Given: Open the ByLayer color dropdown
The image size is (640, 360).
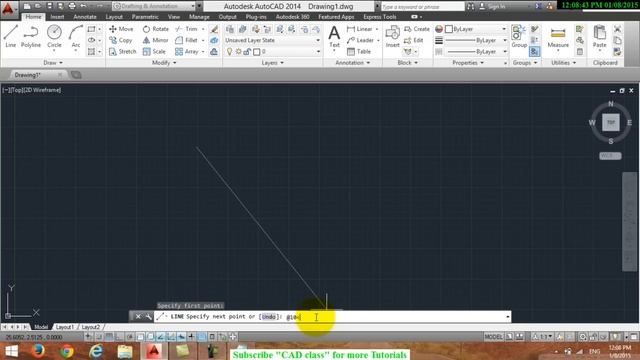Looking at the screenshot, I should point(476,29).
